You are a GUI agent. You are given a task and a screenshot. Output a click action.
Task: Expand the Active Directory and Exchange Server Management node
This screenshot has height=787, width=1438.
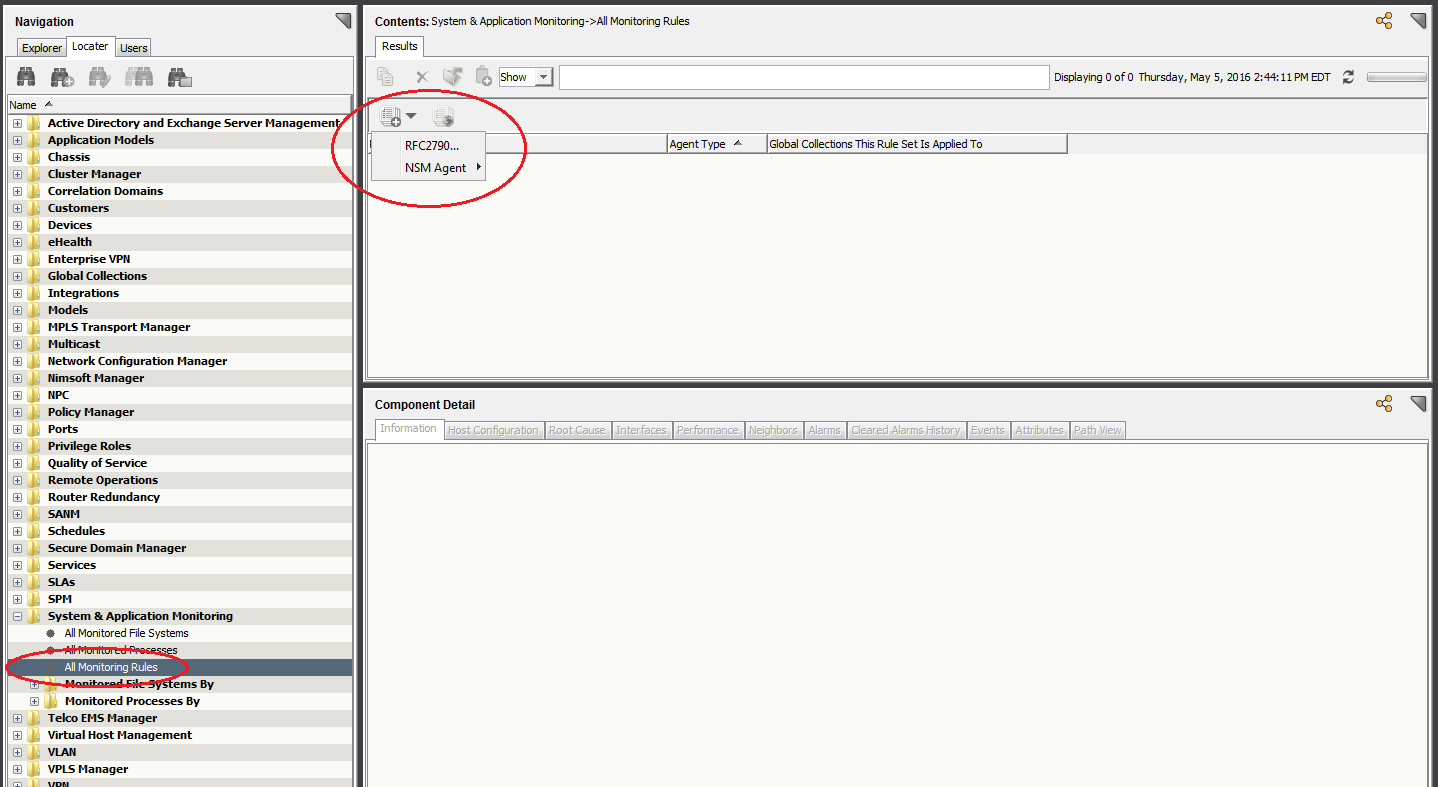click(17, 123)
